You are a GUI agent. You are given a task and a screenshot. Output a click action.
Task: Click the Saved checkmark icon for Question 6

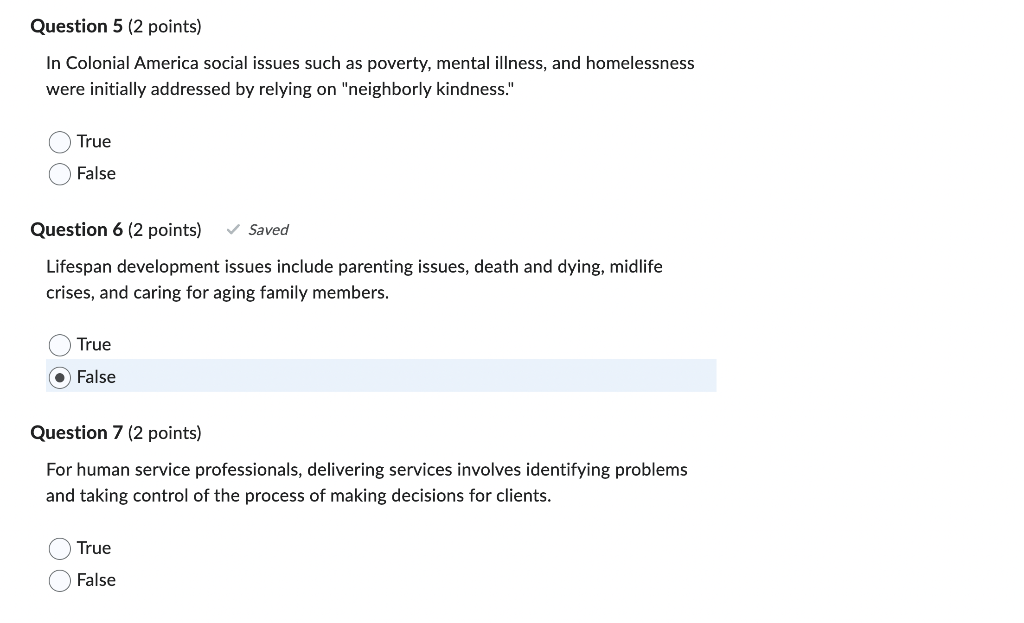231,229
